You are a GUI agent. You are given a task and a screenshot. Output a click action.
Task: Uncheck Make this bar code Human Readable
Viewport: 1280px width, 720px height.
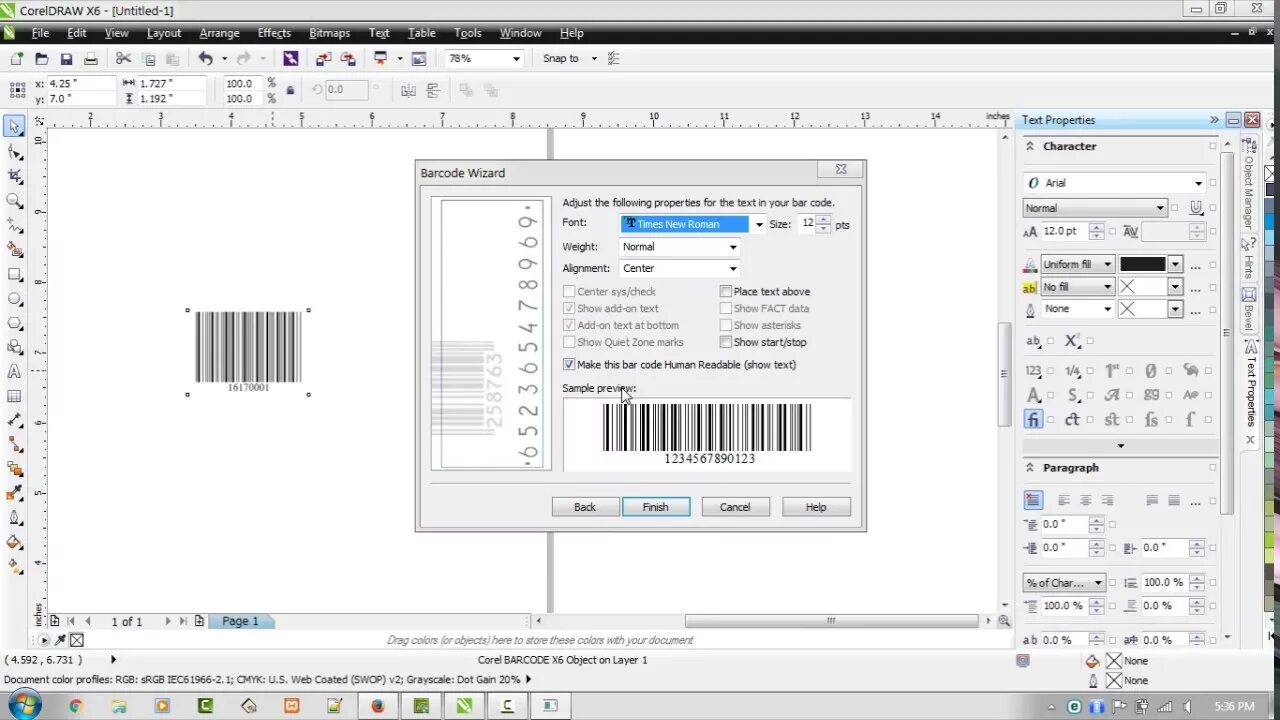(569, 365)
